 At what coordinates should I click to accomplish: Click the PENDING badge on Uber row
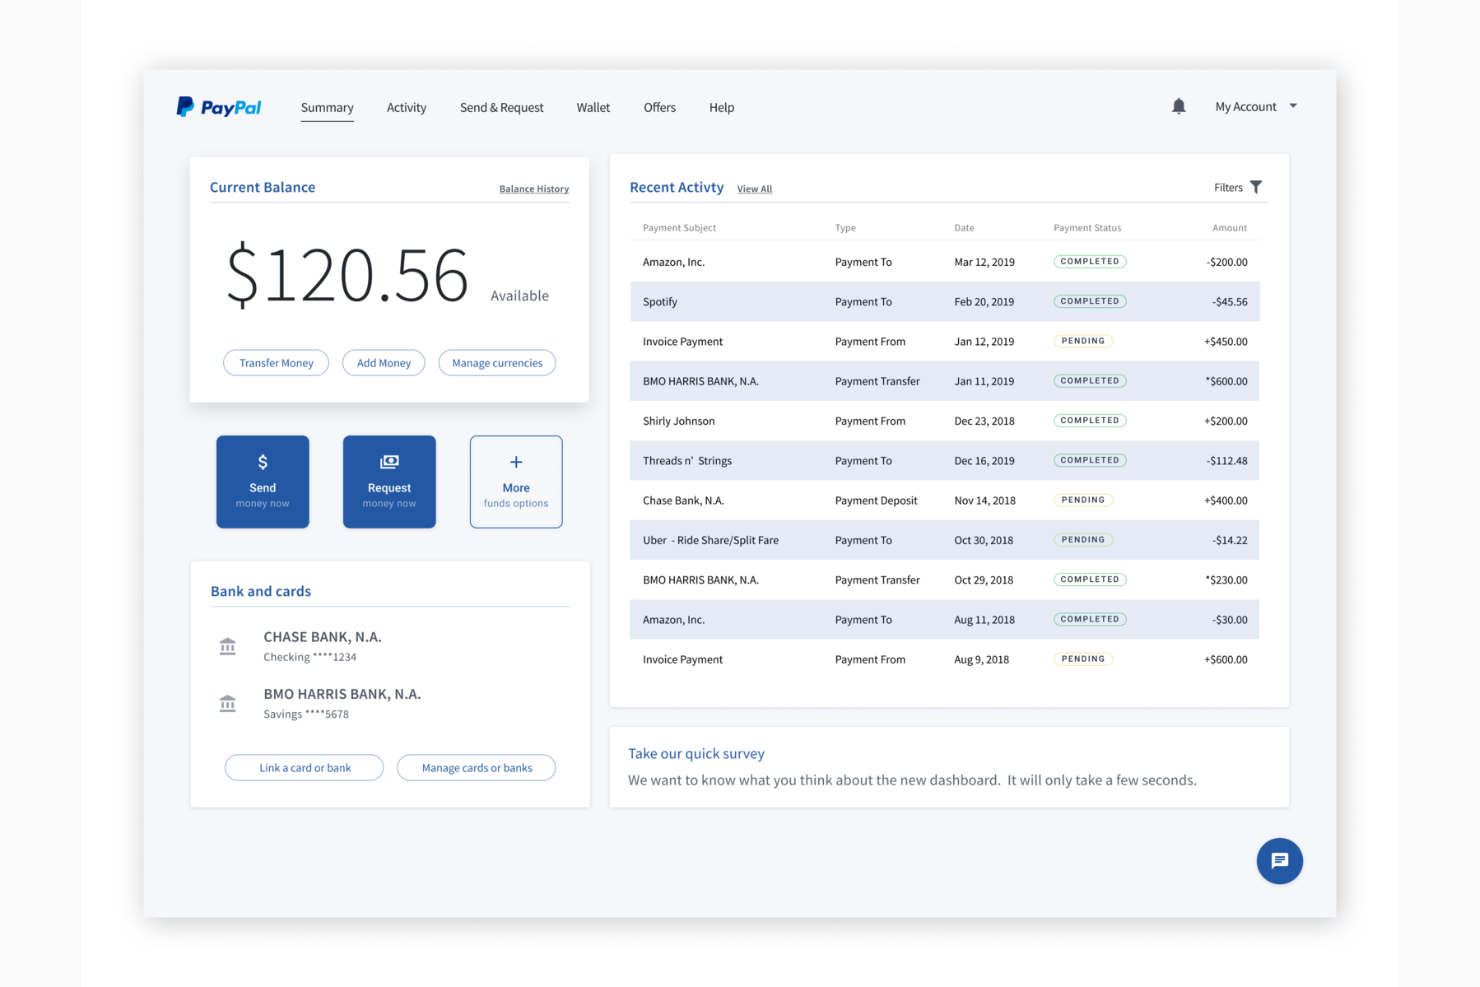point(1083,540)
